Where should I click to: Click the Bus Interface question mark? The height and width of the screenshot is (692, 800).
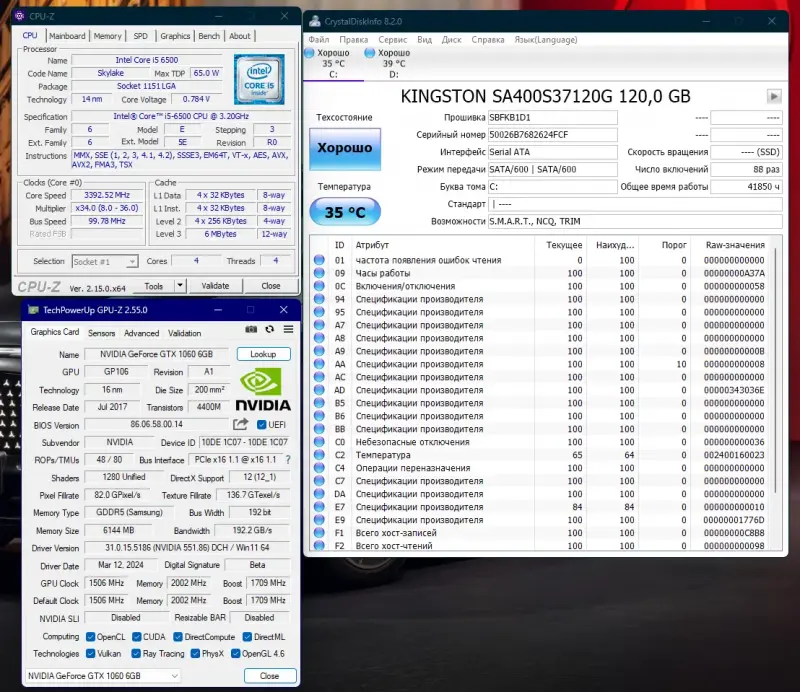288,460
